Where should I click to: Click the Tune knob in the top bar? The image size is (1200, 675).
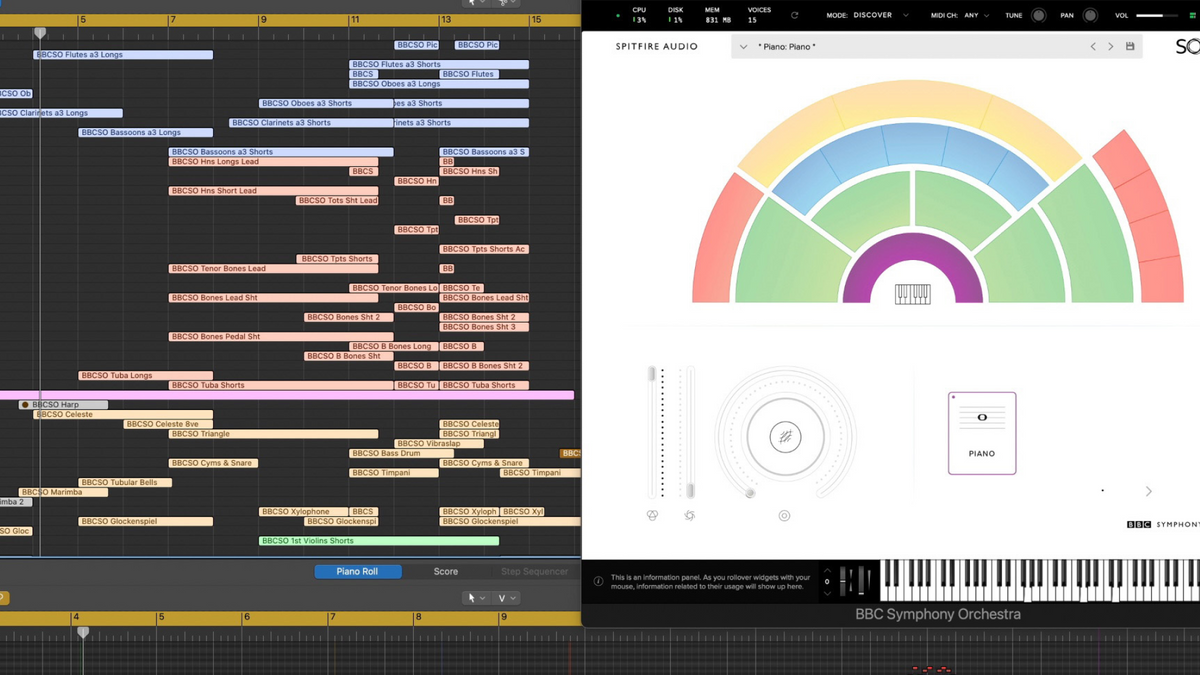1038,15
